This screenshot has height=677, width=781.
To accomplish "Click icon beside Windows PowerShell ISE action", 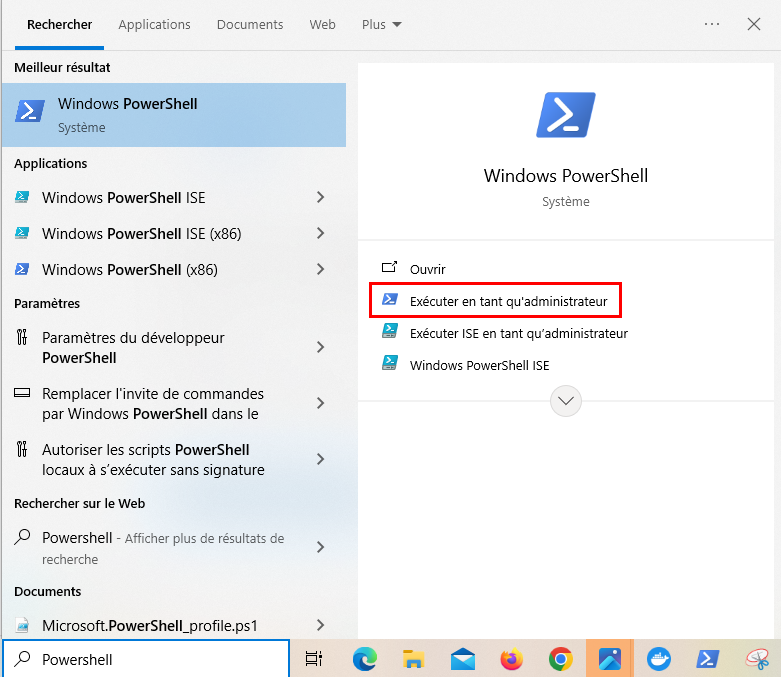I will [x=390, y=363].
